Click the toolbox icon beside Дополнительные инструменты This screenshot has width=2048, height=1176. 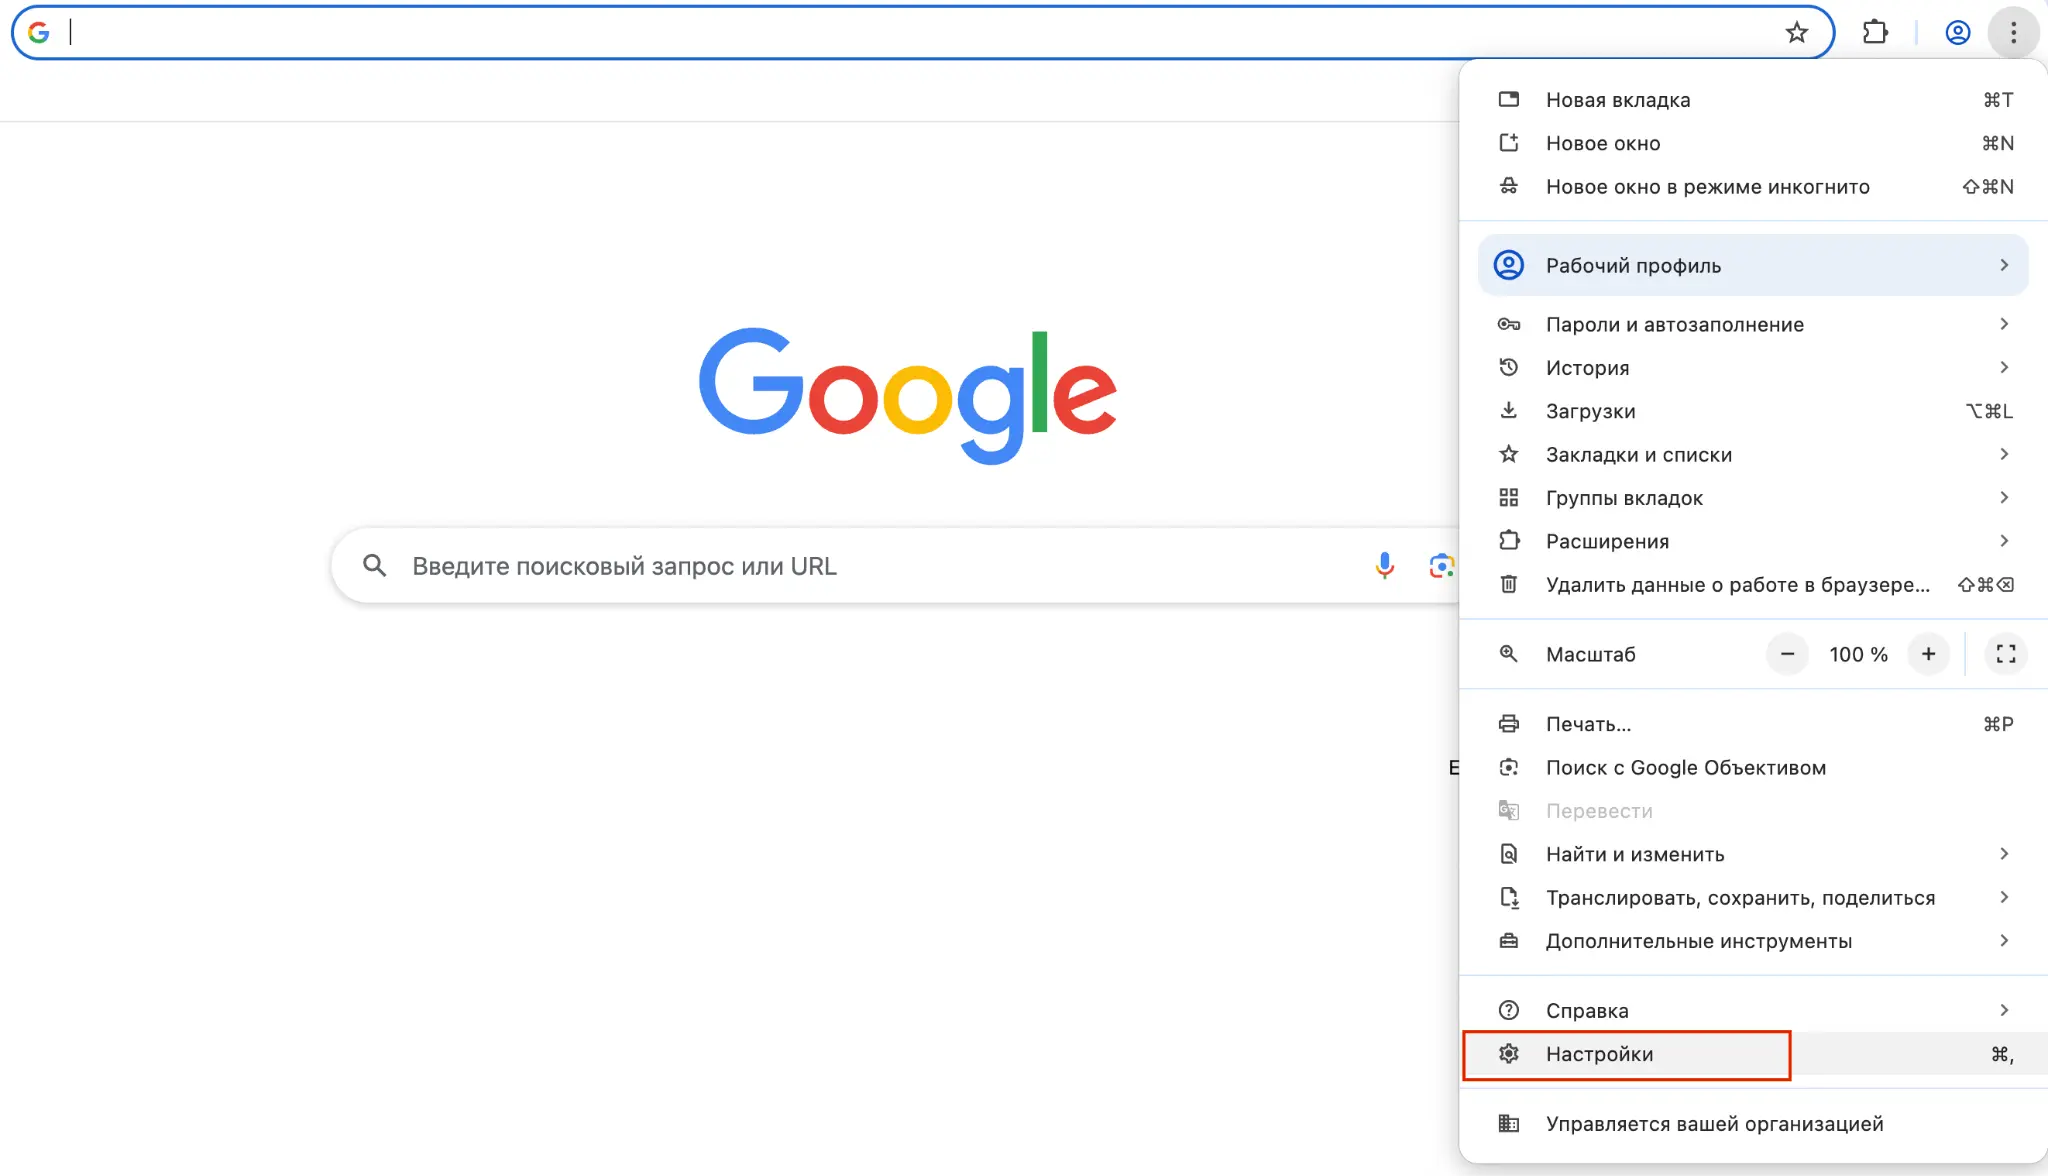tap(1509, 940)
